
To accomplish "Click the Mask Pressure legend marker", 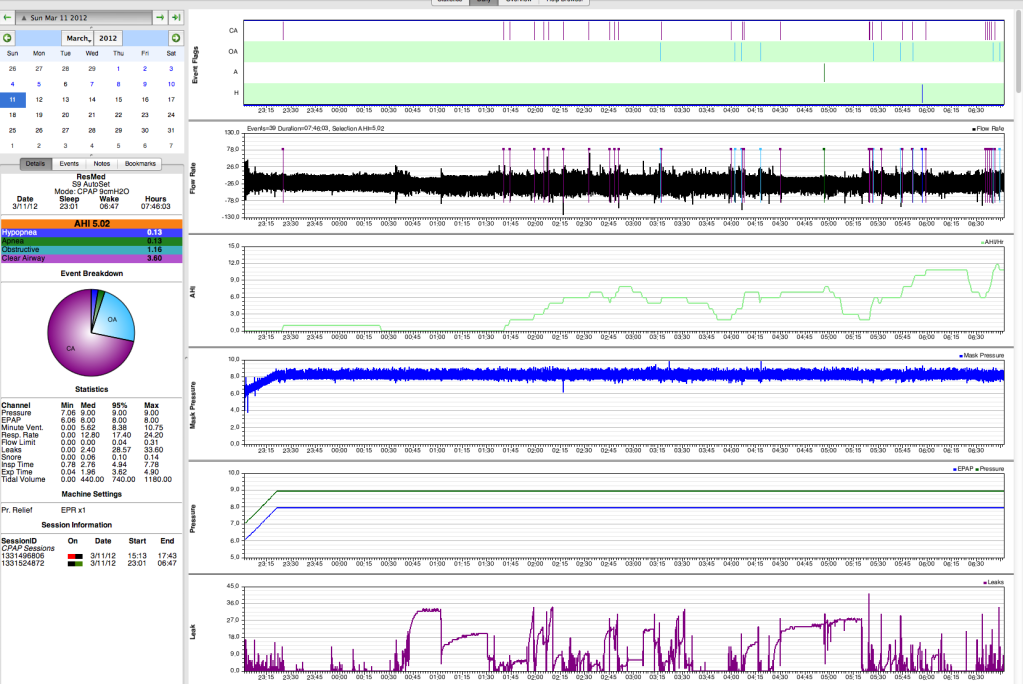I will tap(958, 355).
